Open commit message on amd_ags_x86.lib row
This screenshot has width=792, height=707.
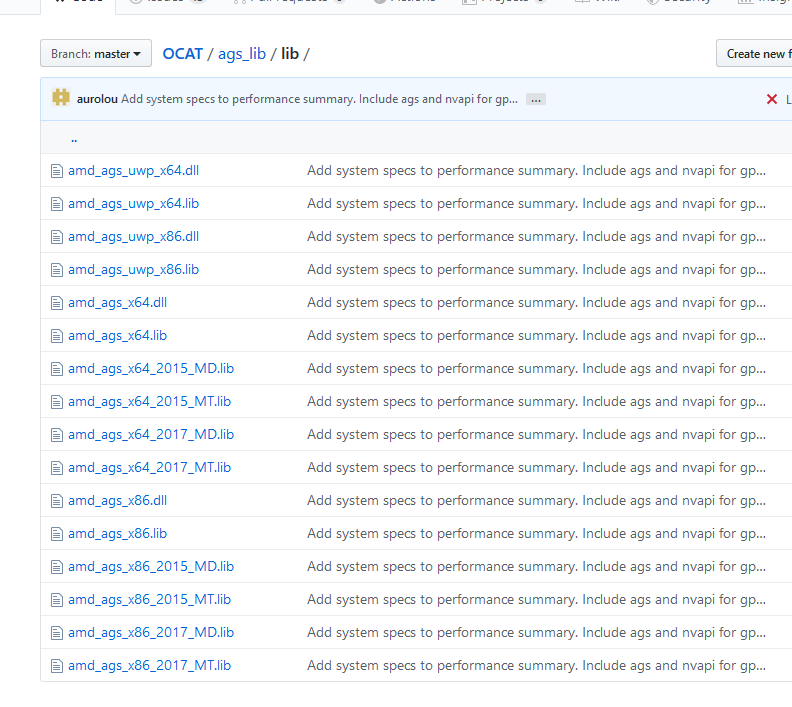coord(536,533)
